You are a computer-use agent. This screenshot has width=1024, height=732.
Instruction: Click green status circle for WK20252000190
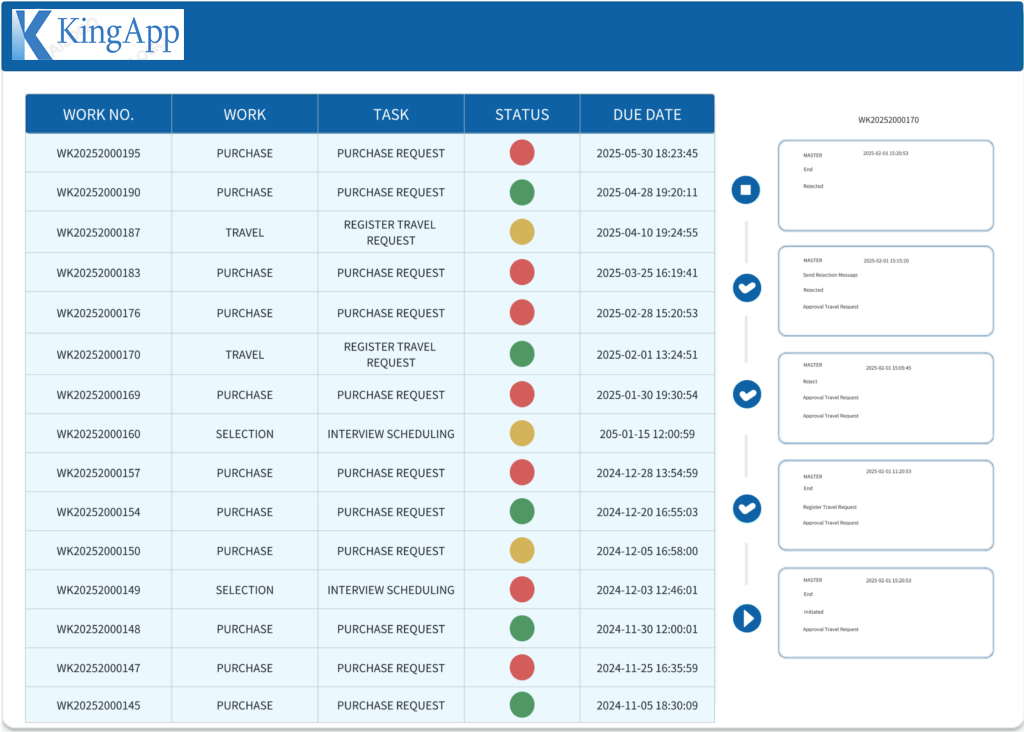click(x=522, y=192)
